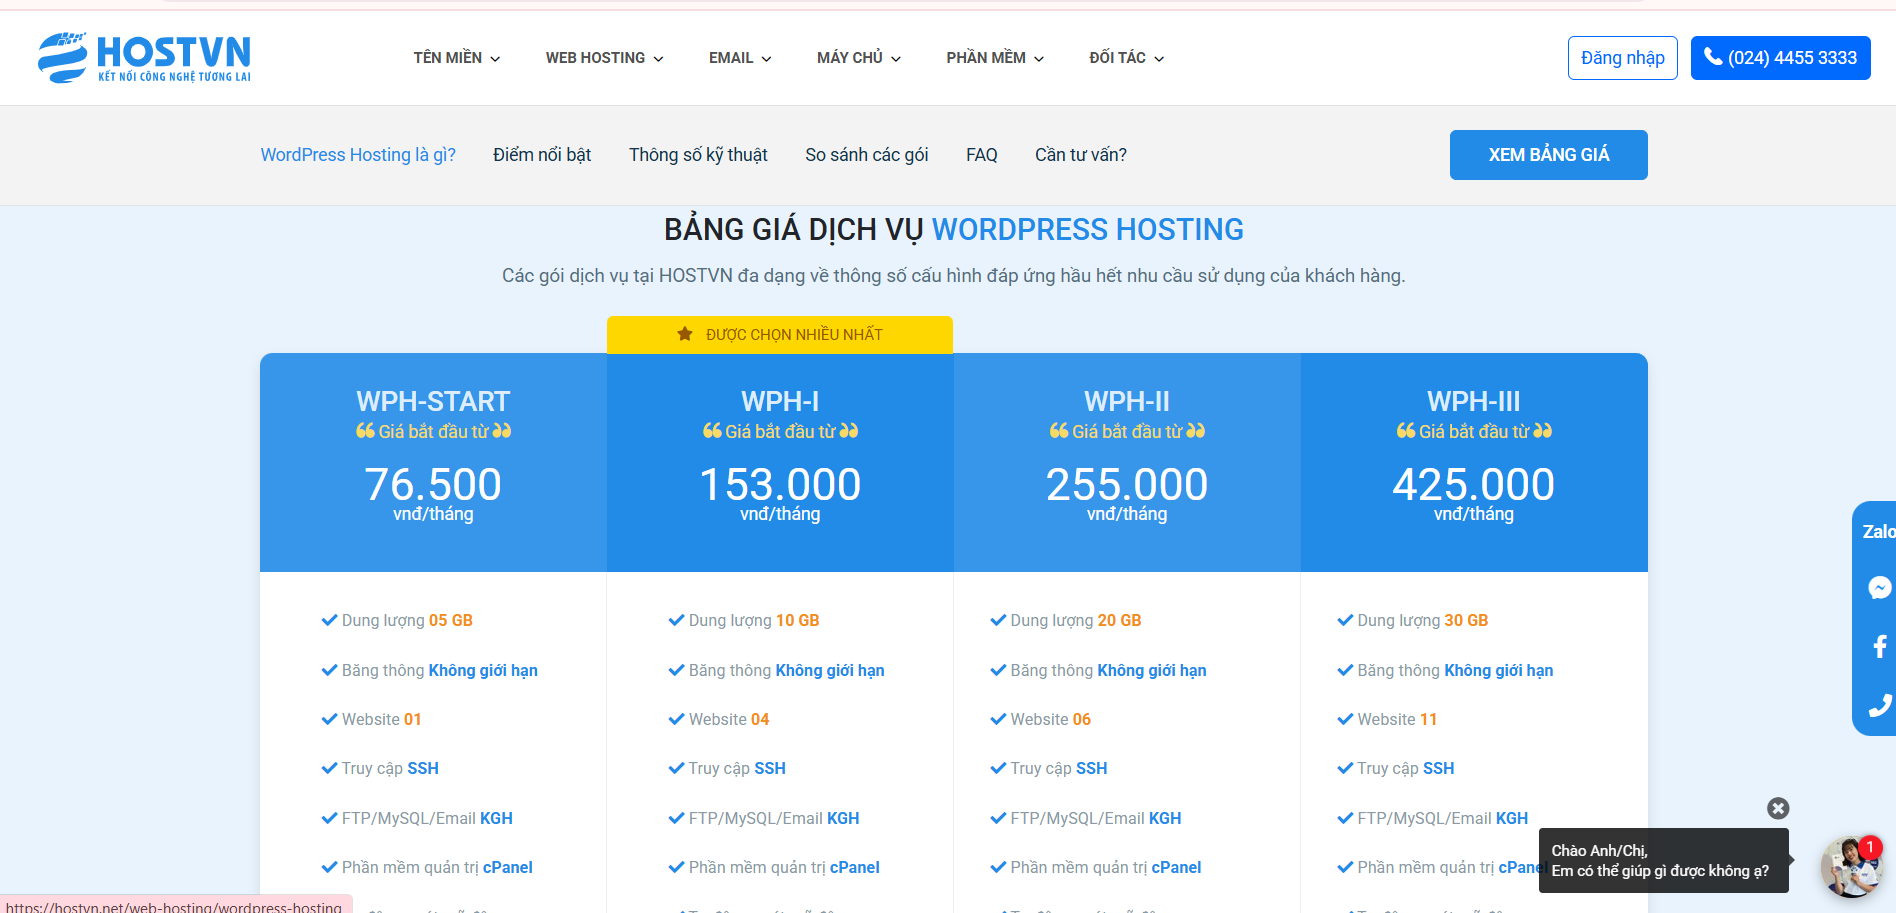Call the (024) 4455 3333 hotline button

click(1780, 58)
